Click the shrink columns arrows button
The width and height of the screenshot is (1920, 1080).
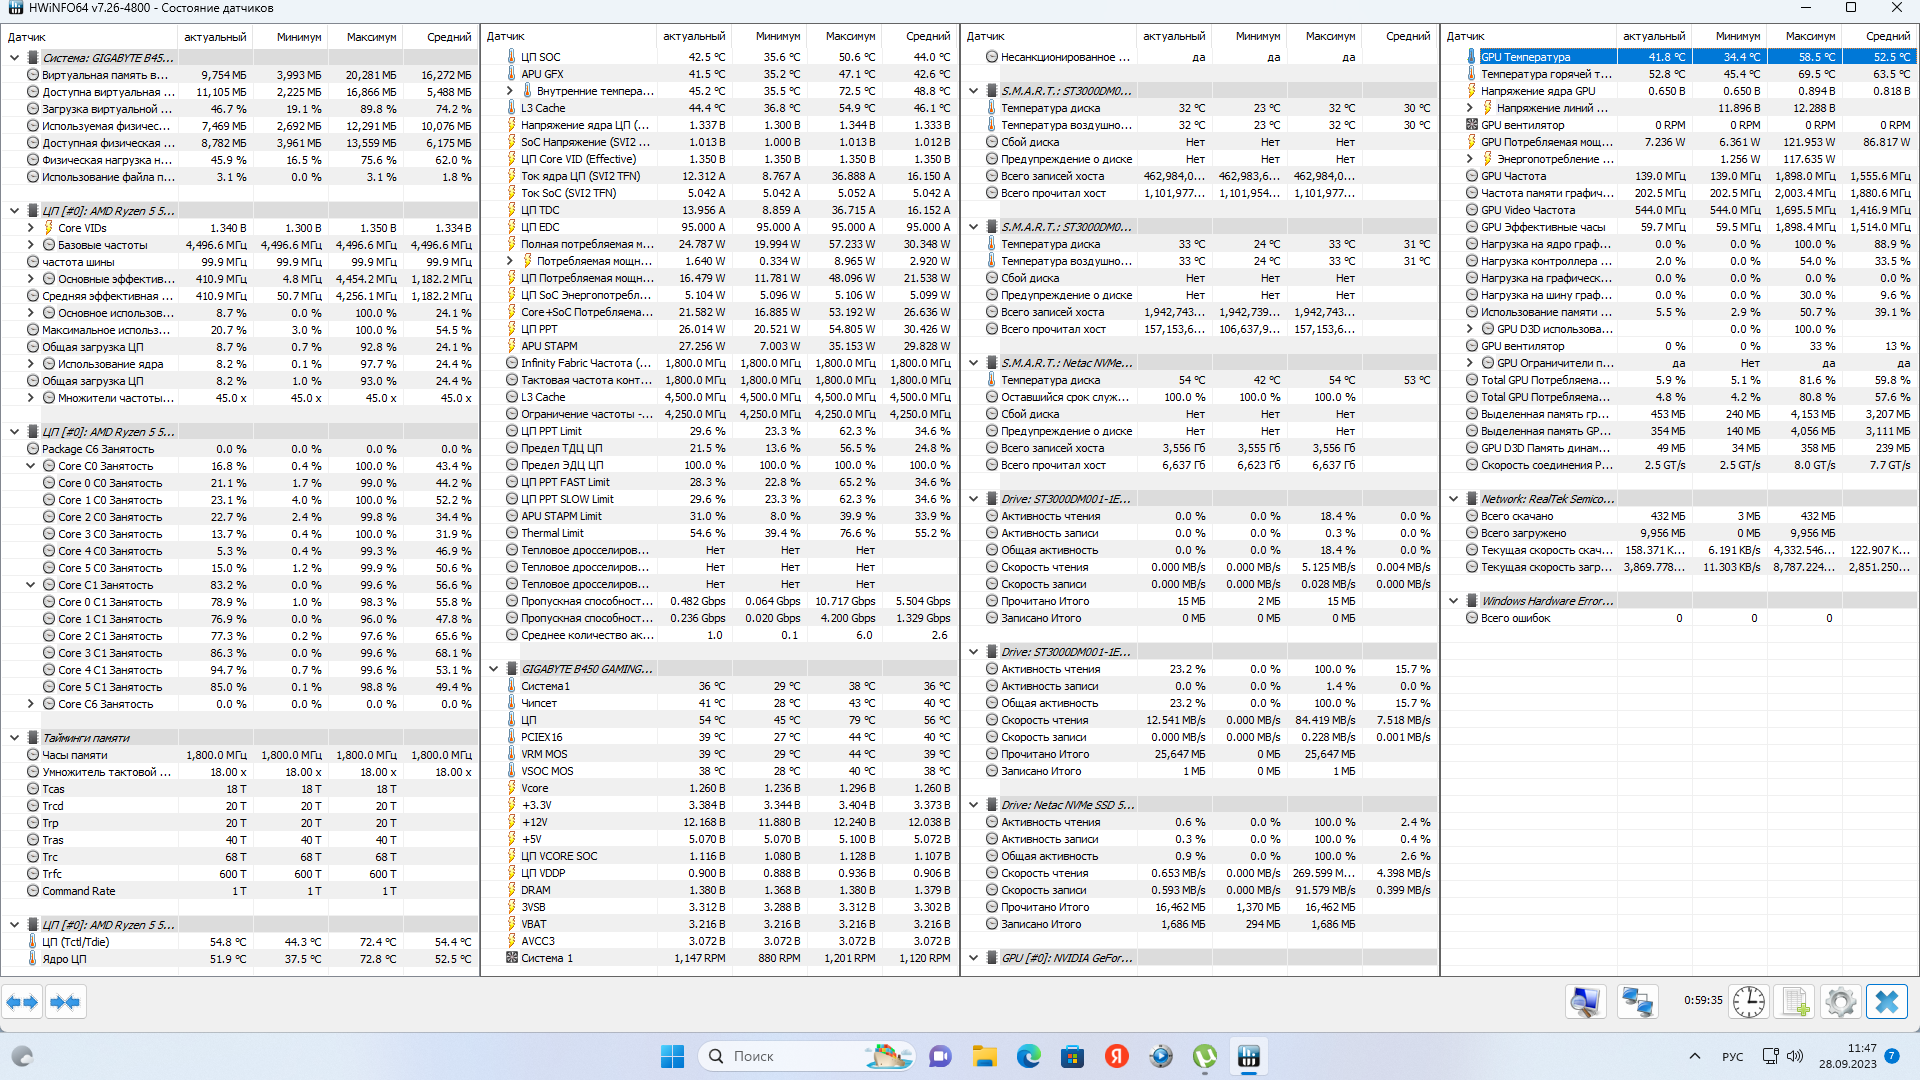pyautogui.click(x=65, y=1002)
